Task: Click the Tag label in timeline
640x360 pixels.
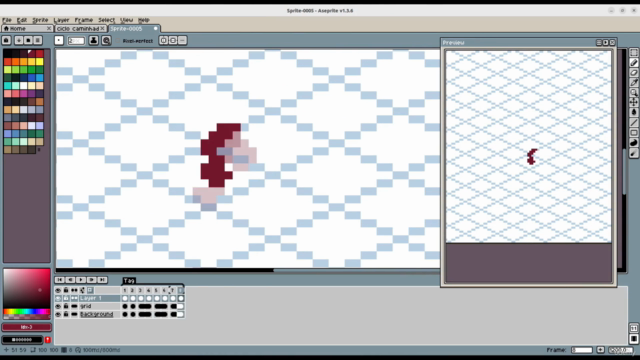Action: click(x=129, y=280)
